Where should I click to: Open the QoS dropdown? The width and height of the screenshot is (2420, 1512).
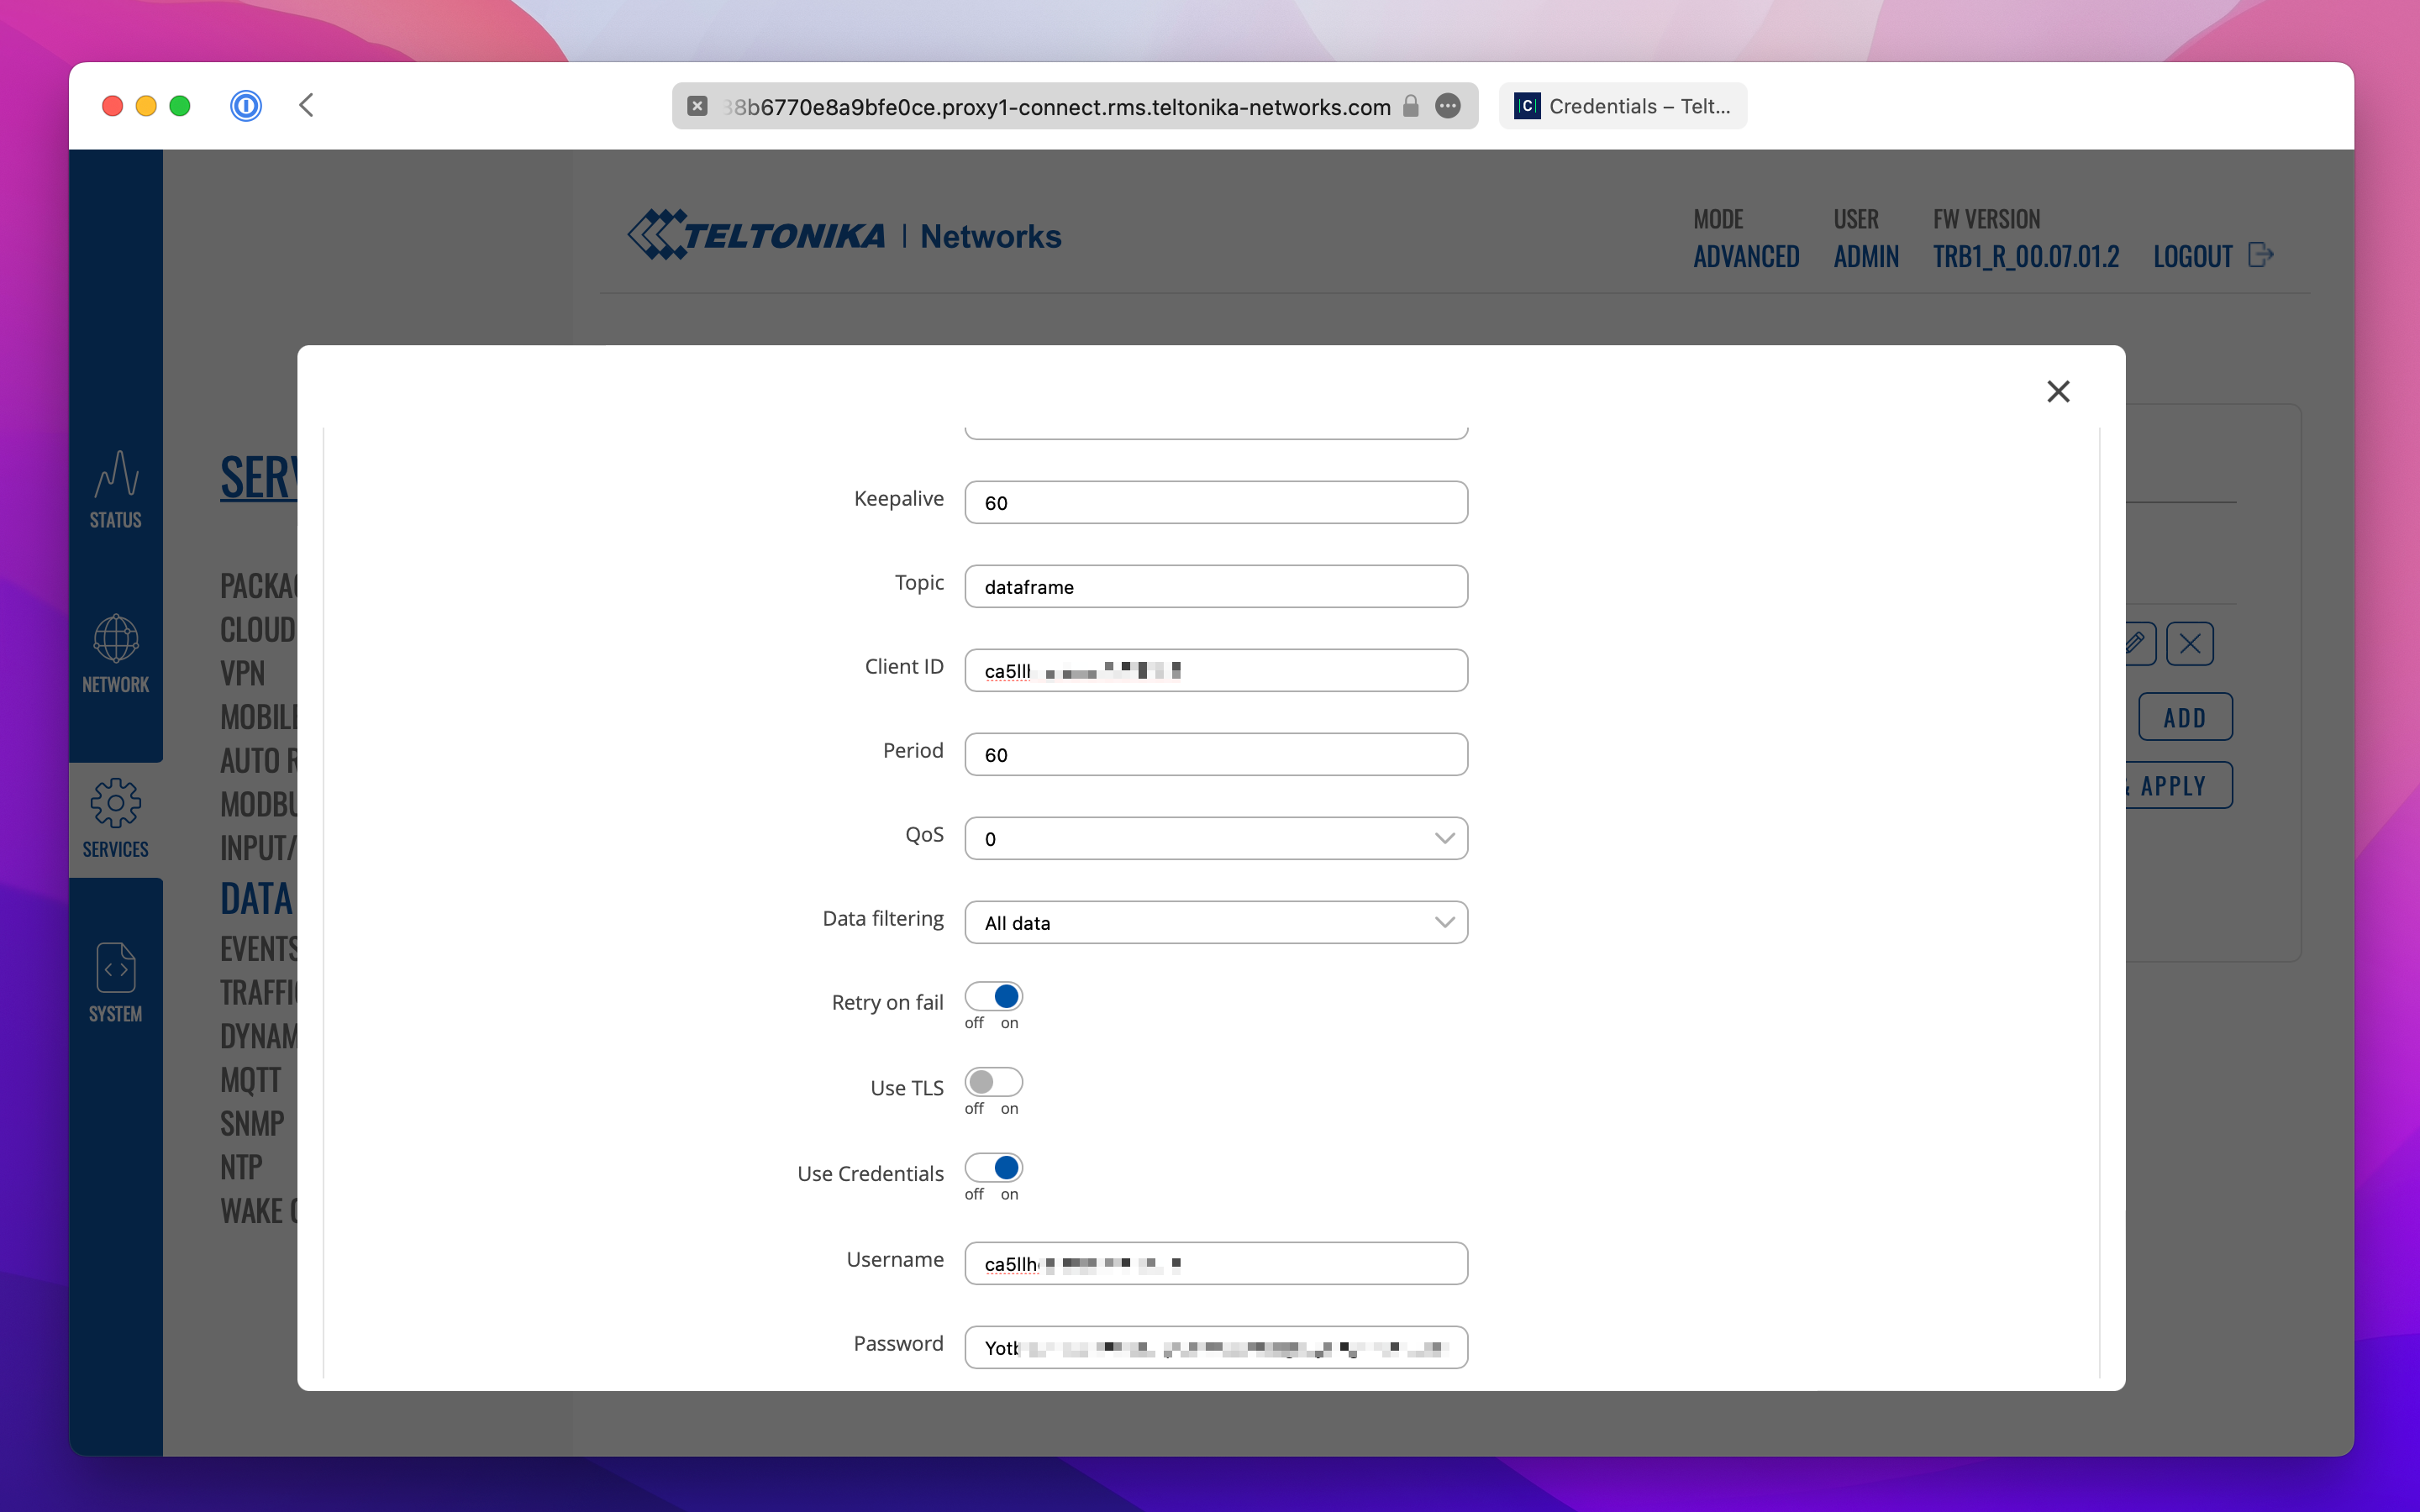[x=1215, y=838]
